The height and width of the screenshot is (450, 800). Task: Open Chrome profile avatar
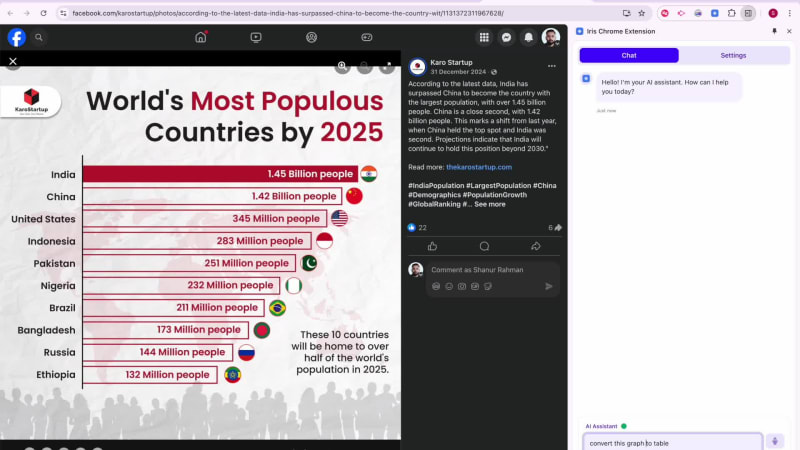[773, 13]
